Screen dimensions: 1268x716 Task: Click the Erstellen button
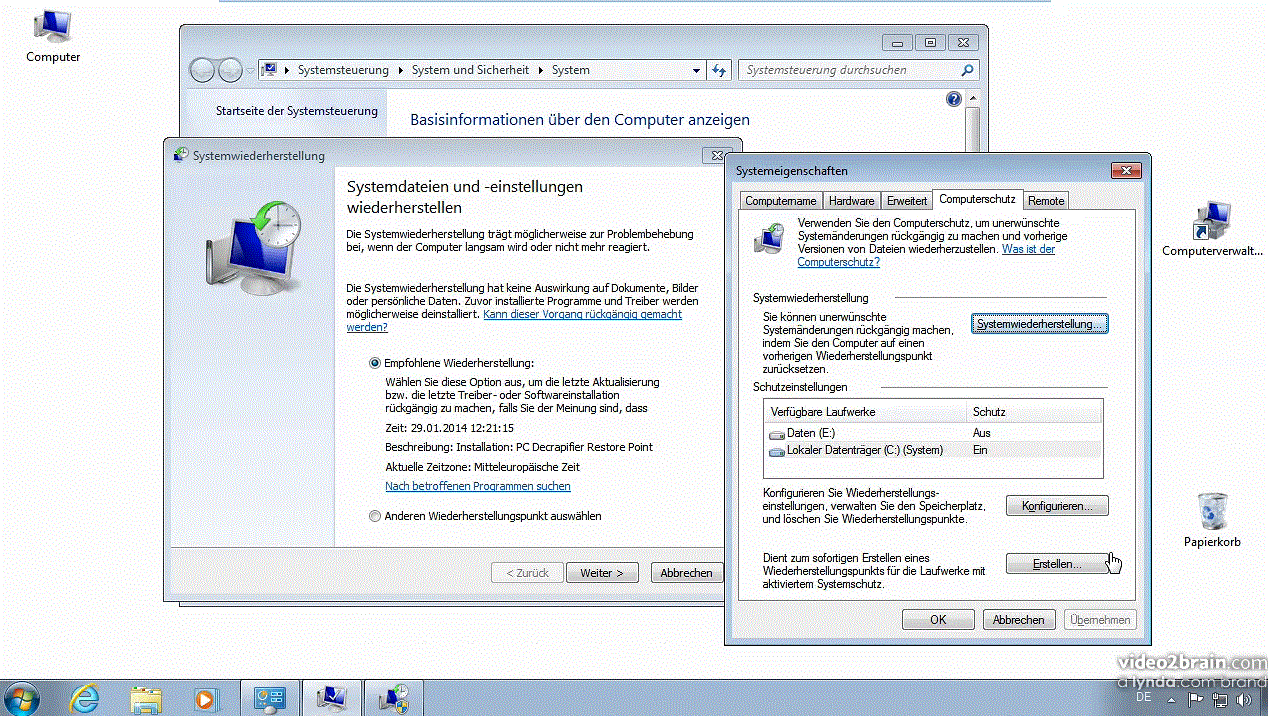1057,563
